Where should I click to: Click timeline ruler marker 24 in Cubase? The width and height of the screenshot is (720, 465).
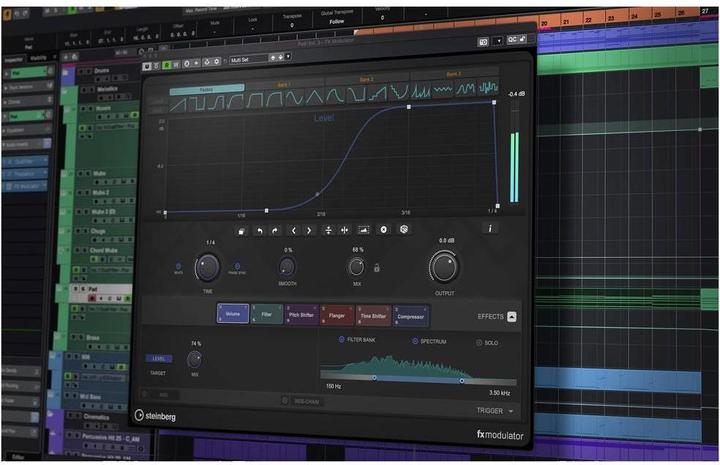pos(634,16)
